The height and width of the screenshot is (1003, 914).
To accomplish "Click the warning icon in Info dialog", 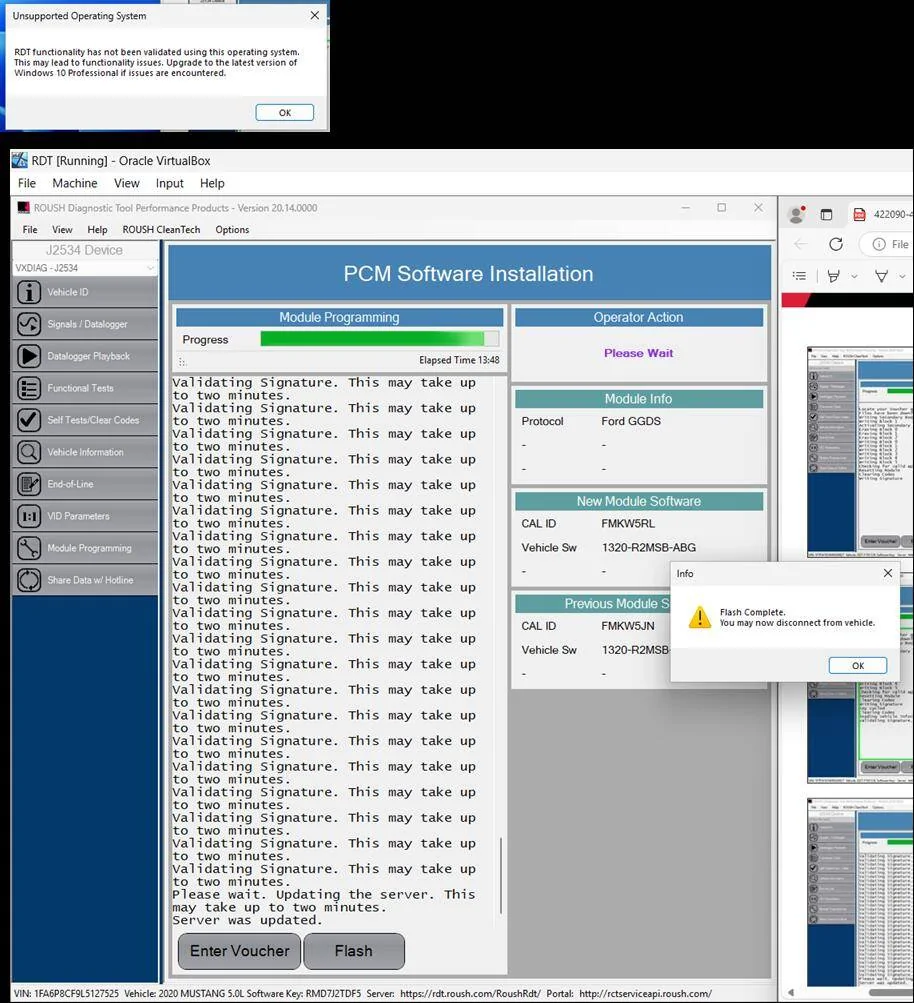I will pyautogui.click(x=700, y=618).
